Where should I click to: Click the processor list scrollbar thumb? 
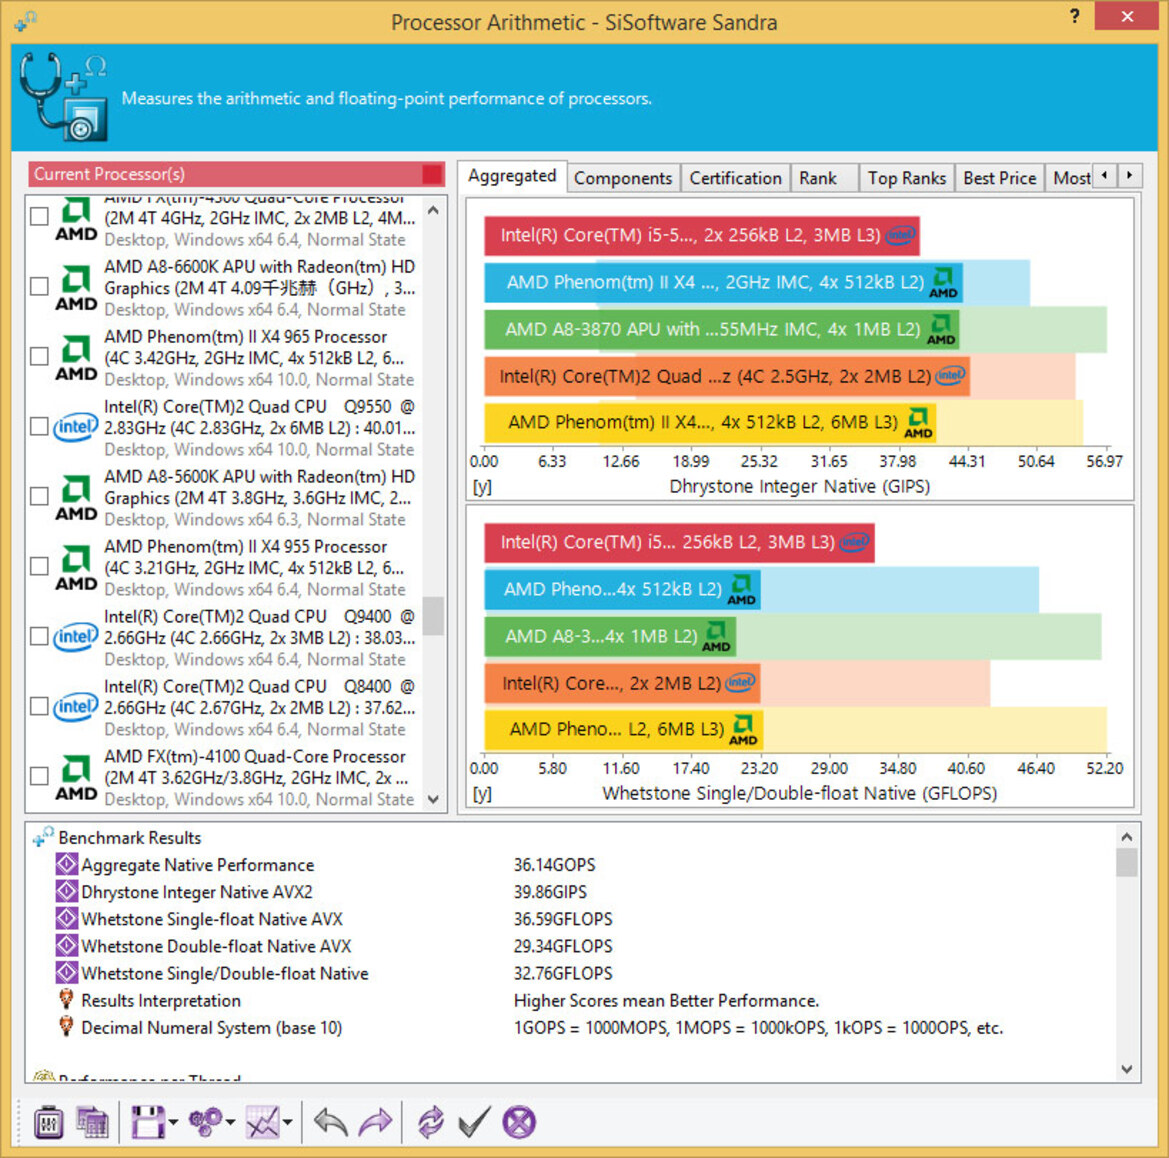(x=433, y=616)
